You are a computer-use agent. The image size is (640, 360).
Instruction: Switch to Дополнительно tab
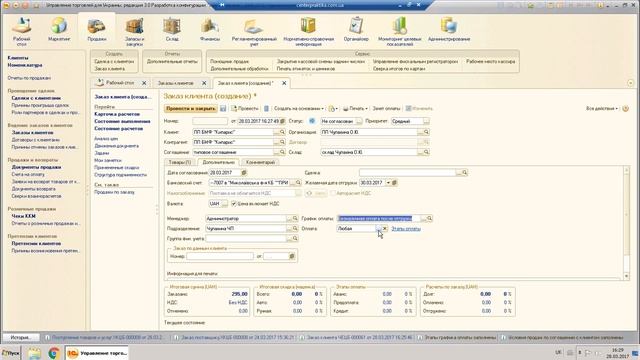pos(218,162)
